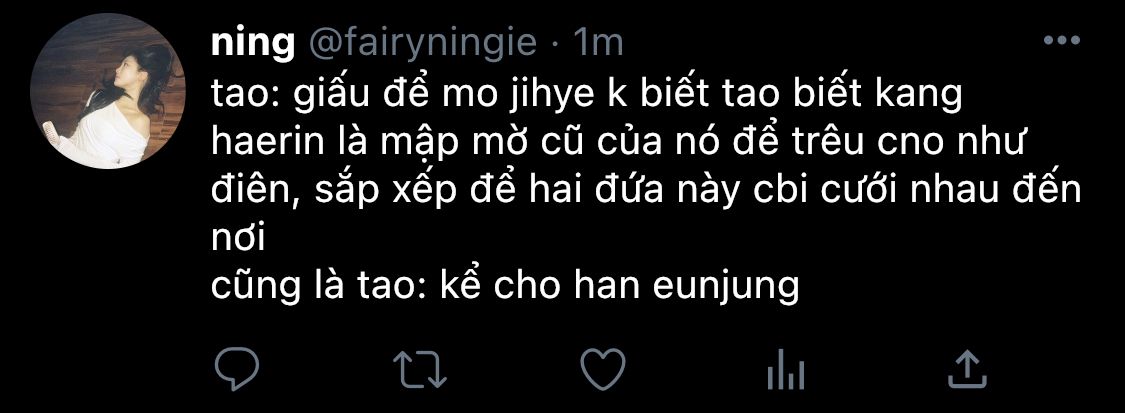
Task: View tweet analytics bar chart icon
Action: (x=786, y=371)
